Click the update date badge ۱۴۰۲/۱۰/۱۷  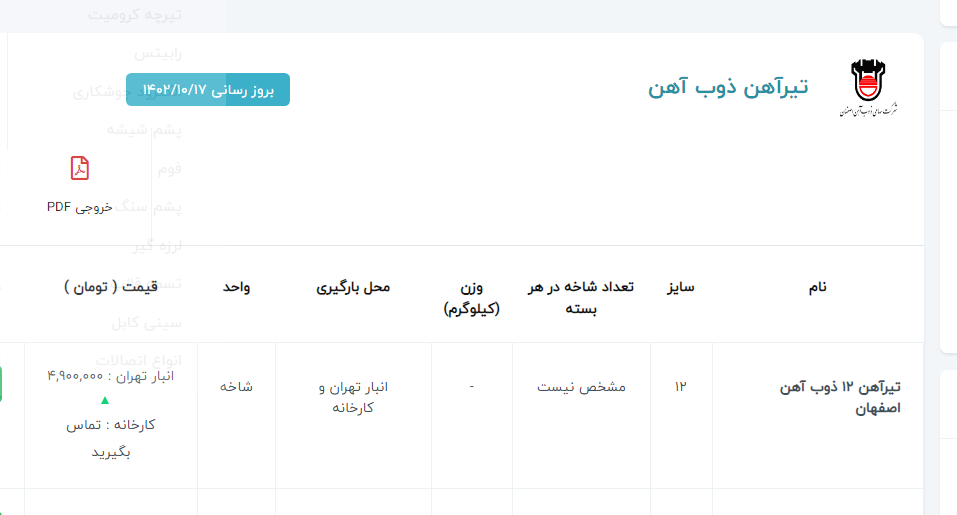(208, 90)
